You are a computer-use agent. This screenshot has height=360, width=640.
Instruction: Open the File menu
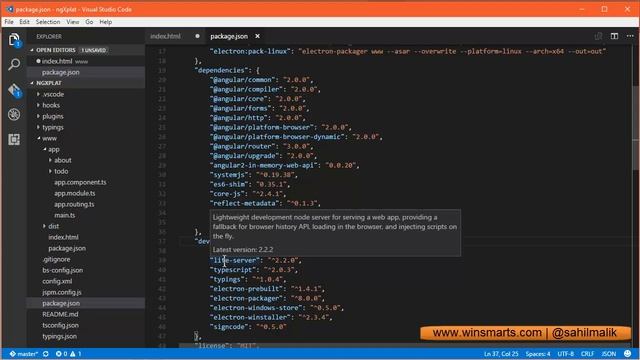9,22
